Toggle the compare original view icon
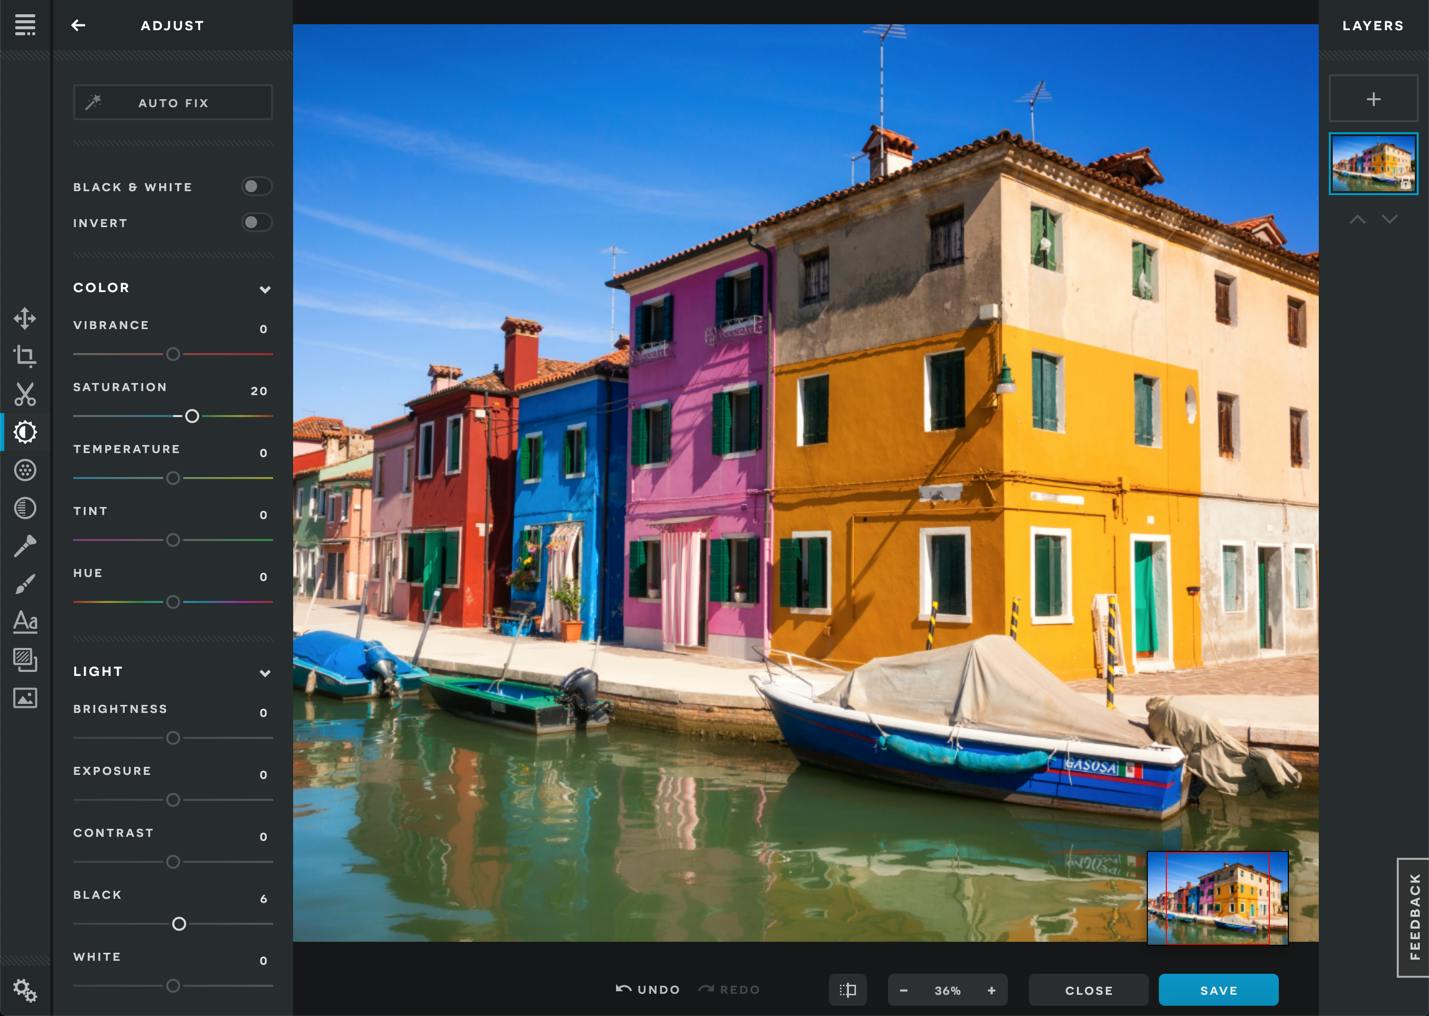 [847, 990]
